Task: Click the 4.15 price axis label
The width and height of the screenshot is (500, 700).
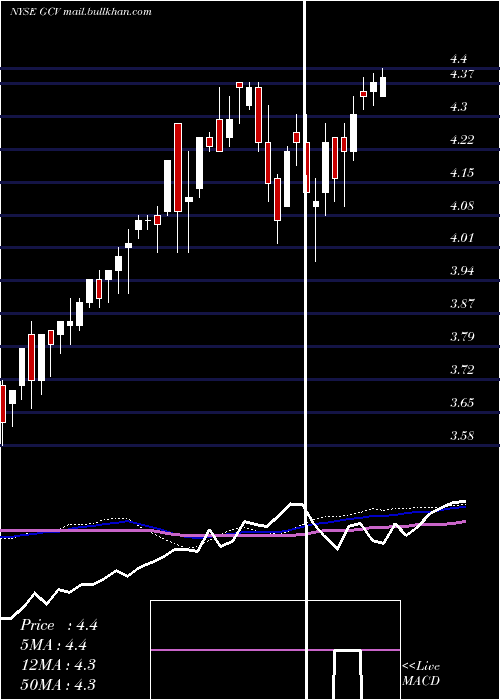Action: click(x=462, y=173)
